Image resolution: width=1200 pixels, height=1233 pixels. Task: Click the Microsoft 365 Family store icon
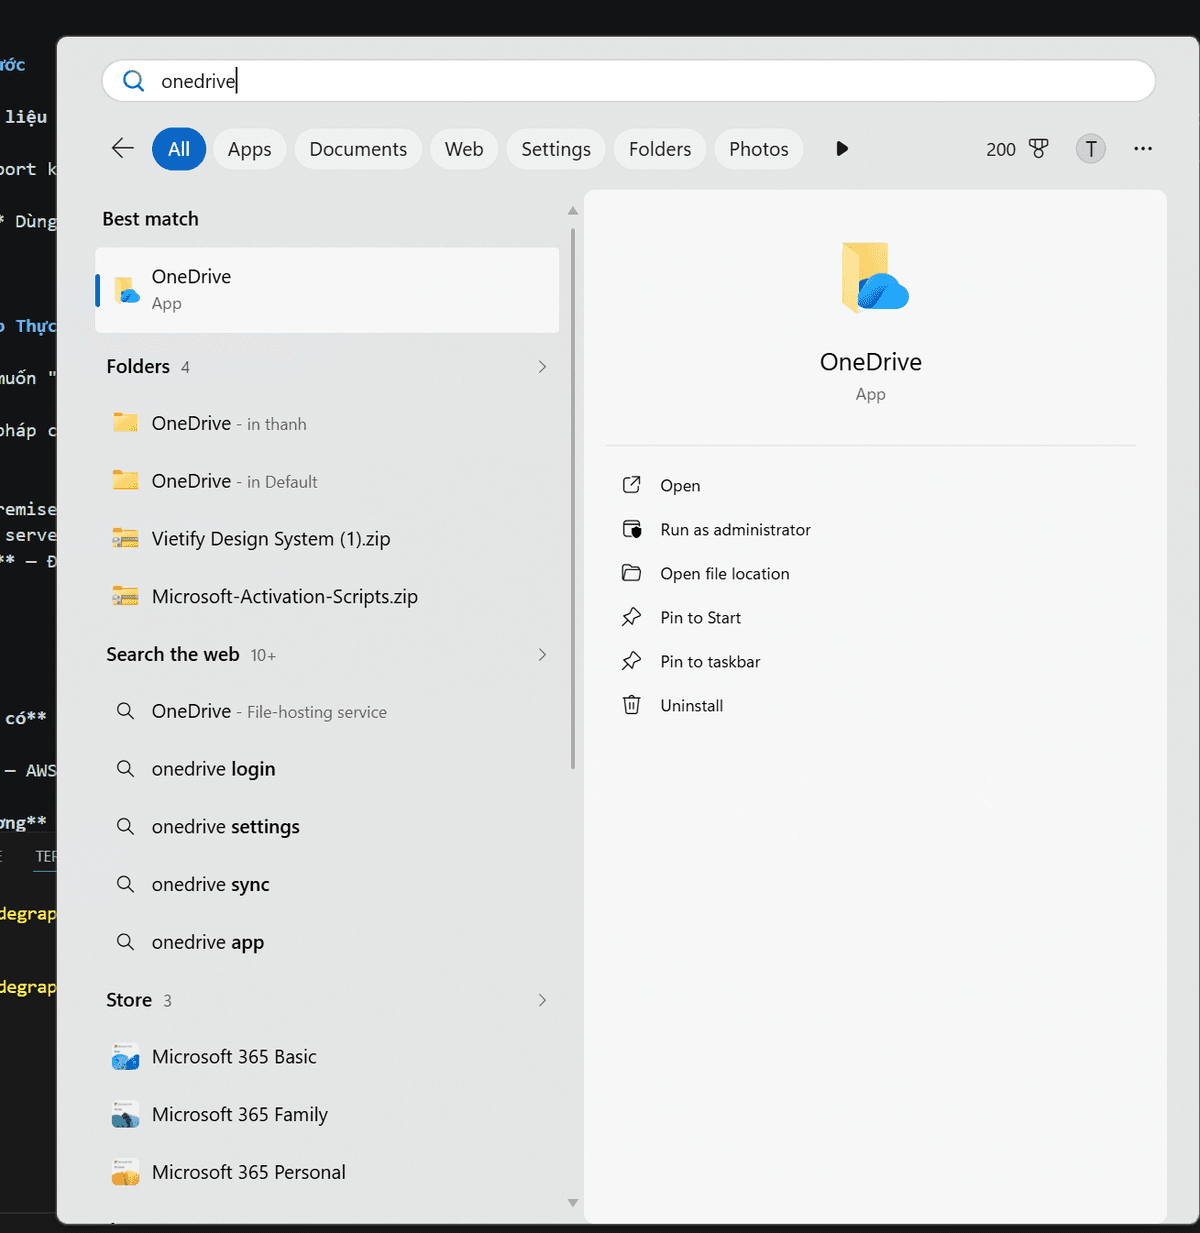pos(125,1115)
